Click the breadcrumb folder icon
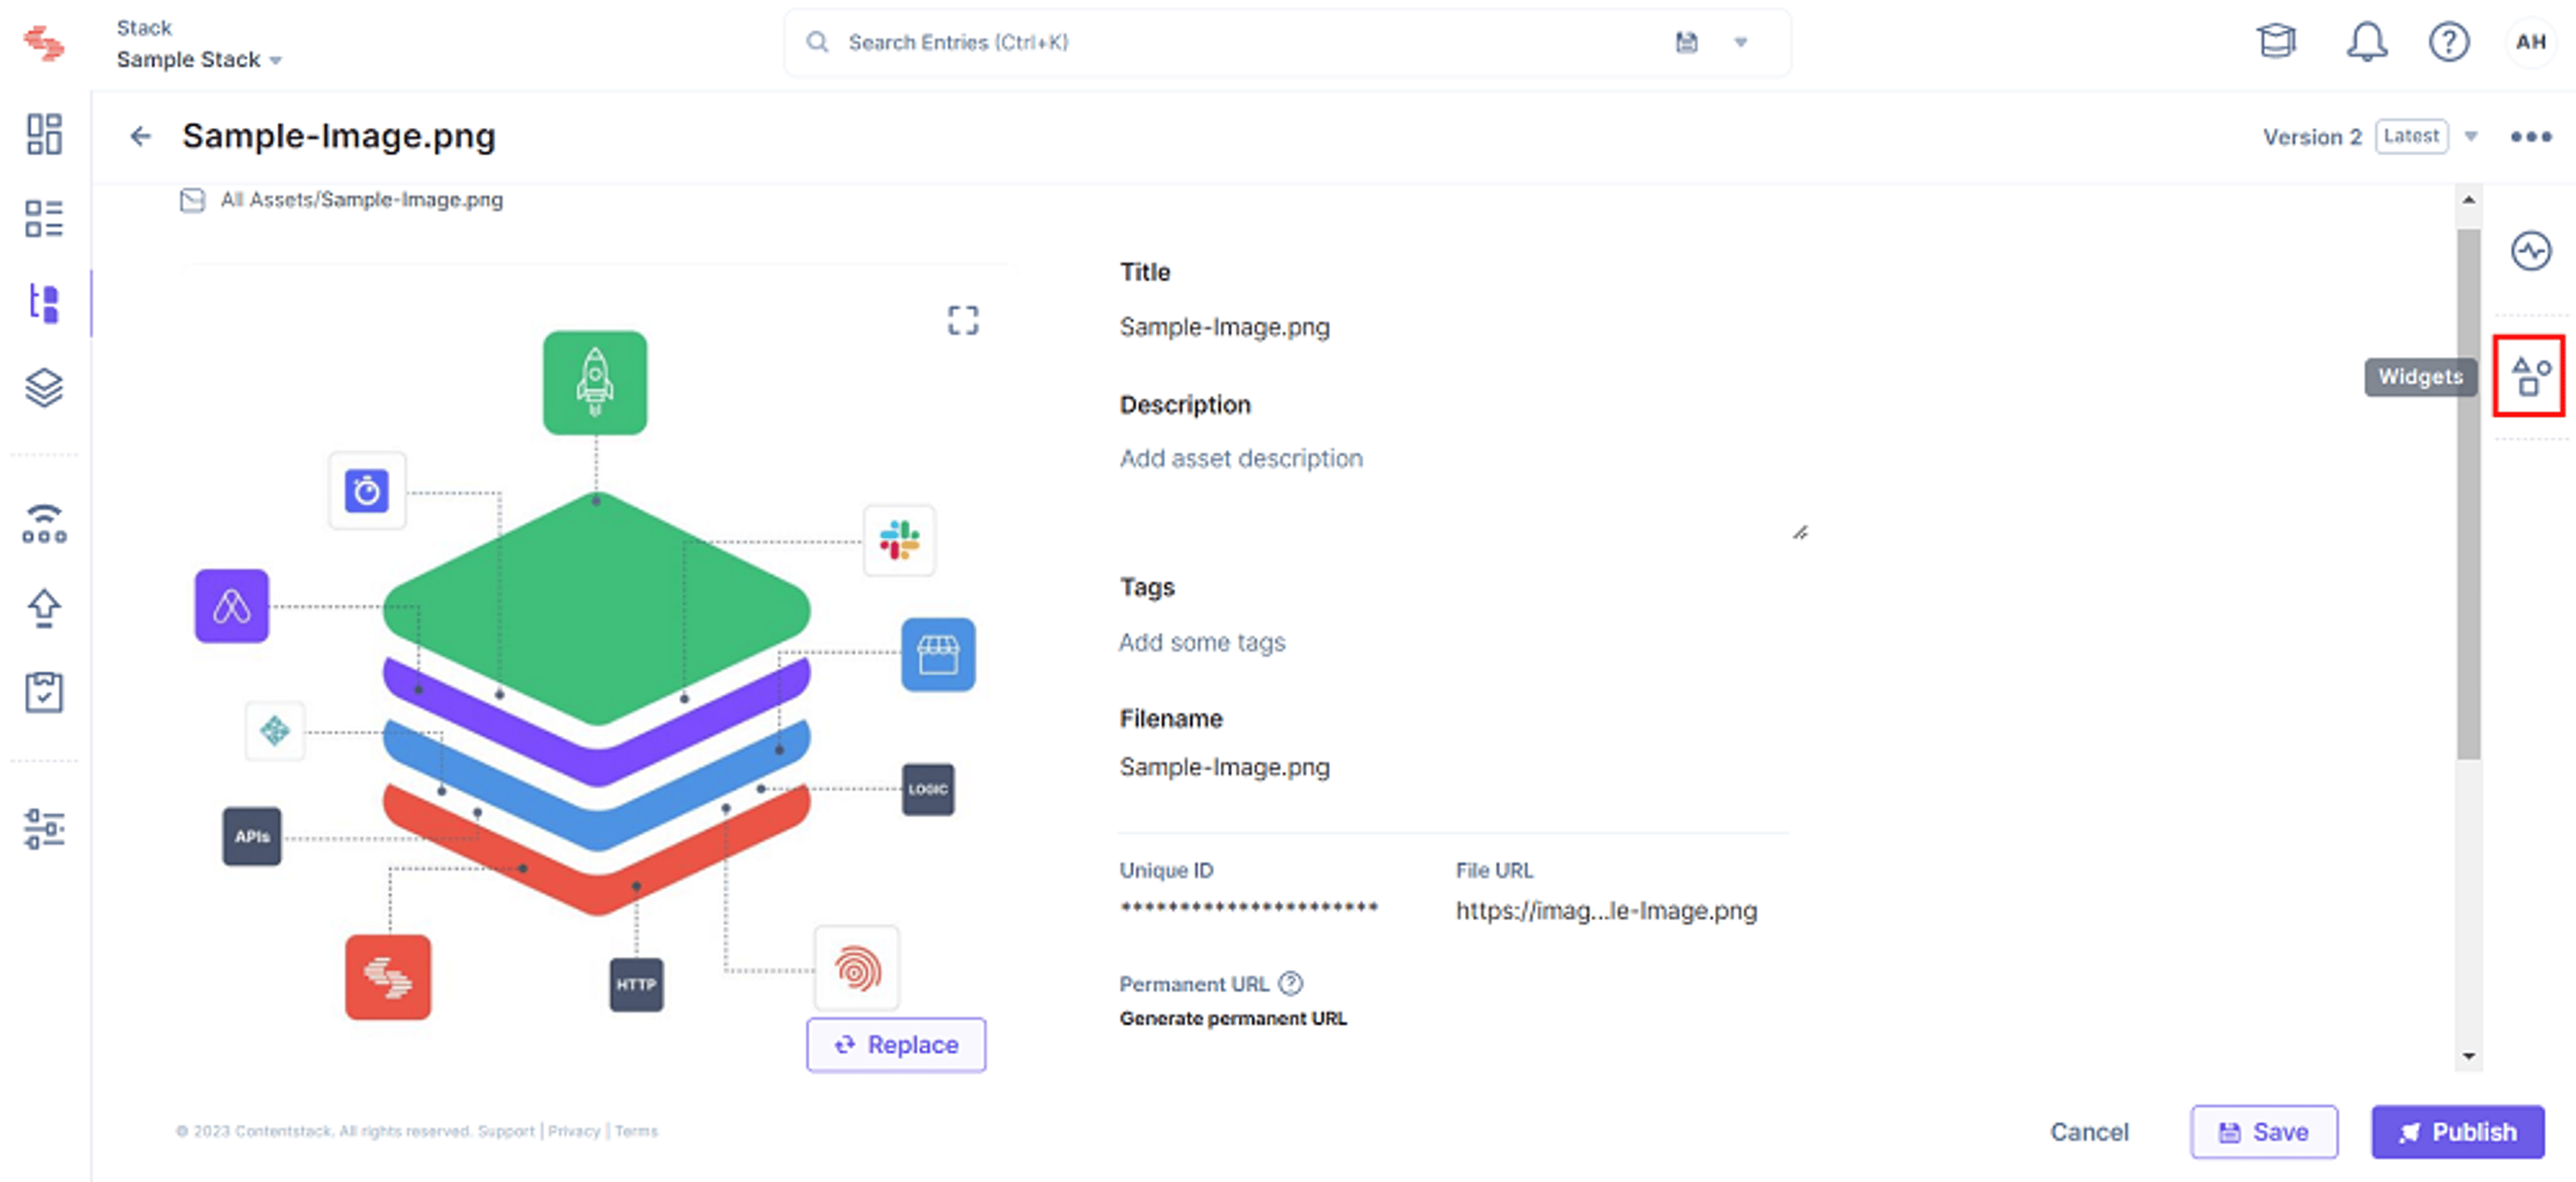 point(192,200)
